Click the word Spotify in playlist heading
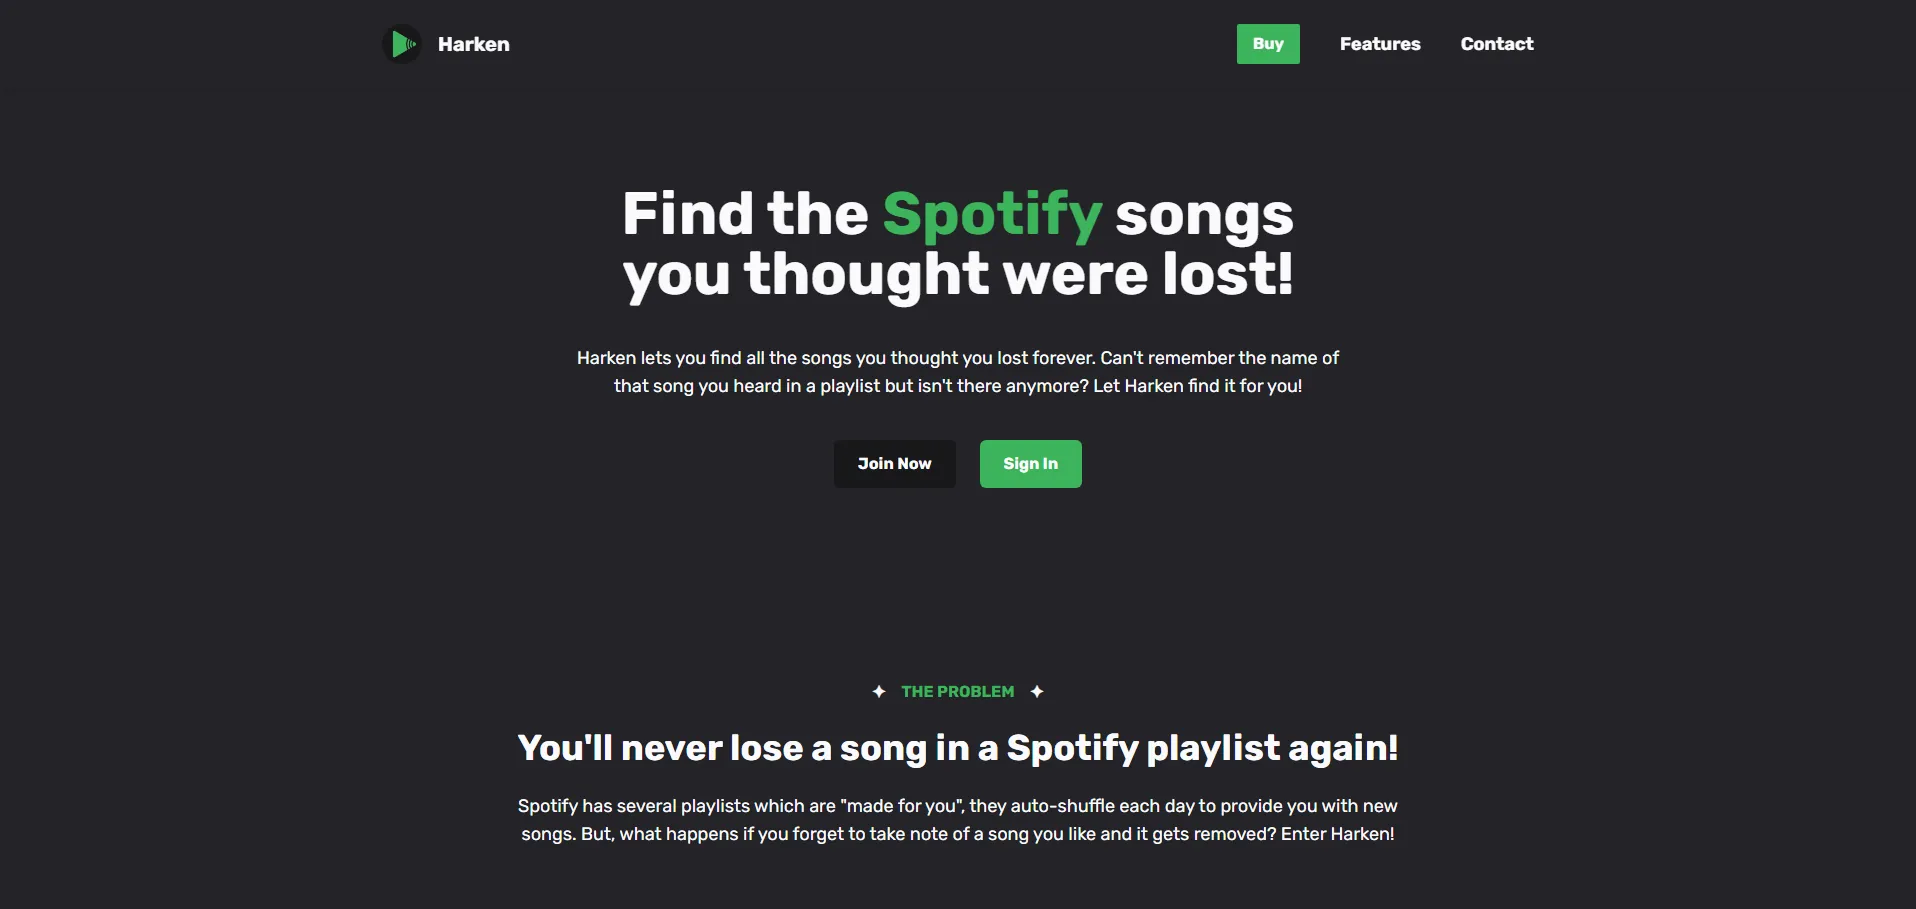This screenshot has height=909, width=1916. point(1072,748)
